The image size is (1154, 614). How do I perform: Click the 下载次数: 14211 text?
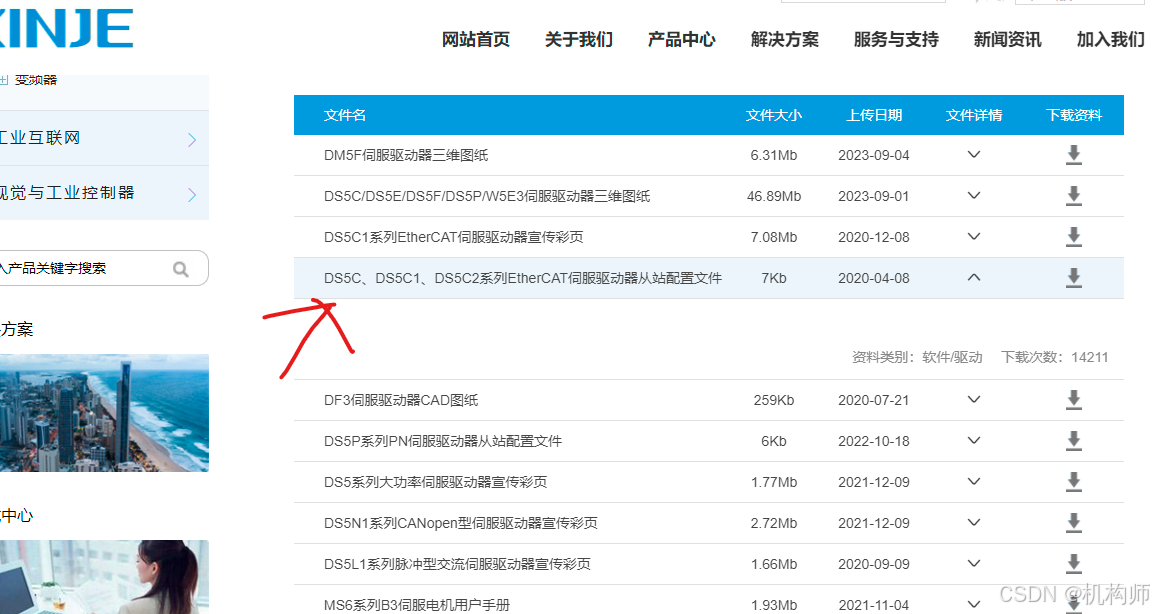(1054, 357)
